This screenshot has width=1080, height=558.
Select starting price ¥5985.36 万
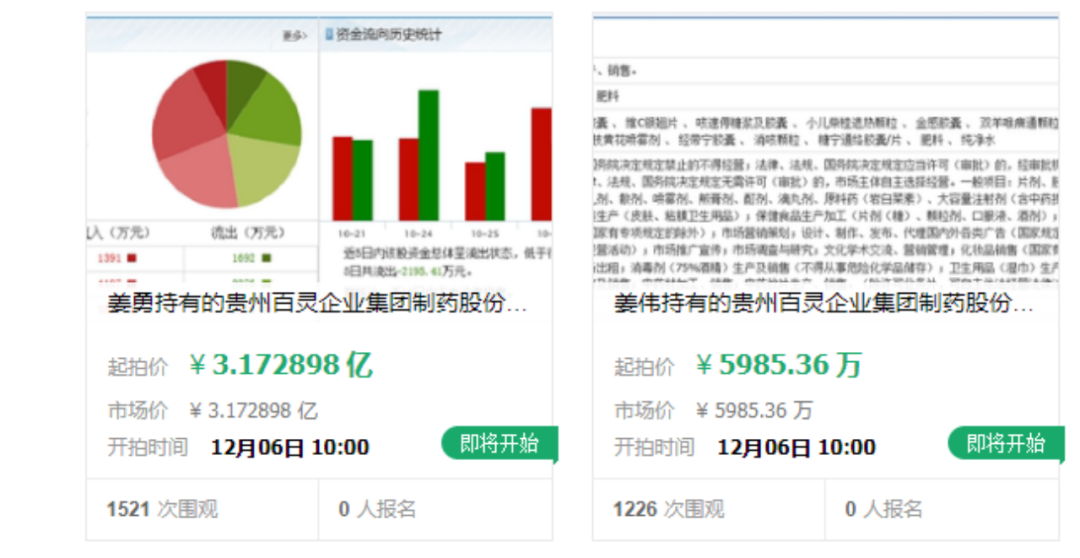pos(779,365)
